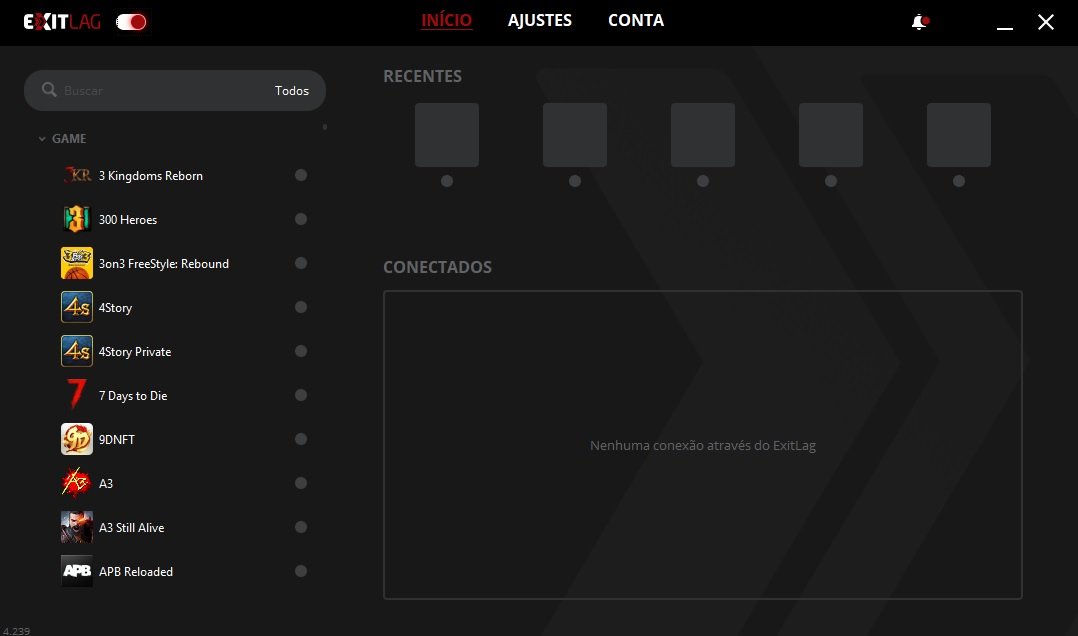Enable the status dot for A3
Screen dimensions: 1078x636
[301, 484]
